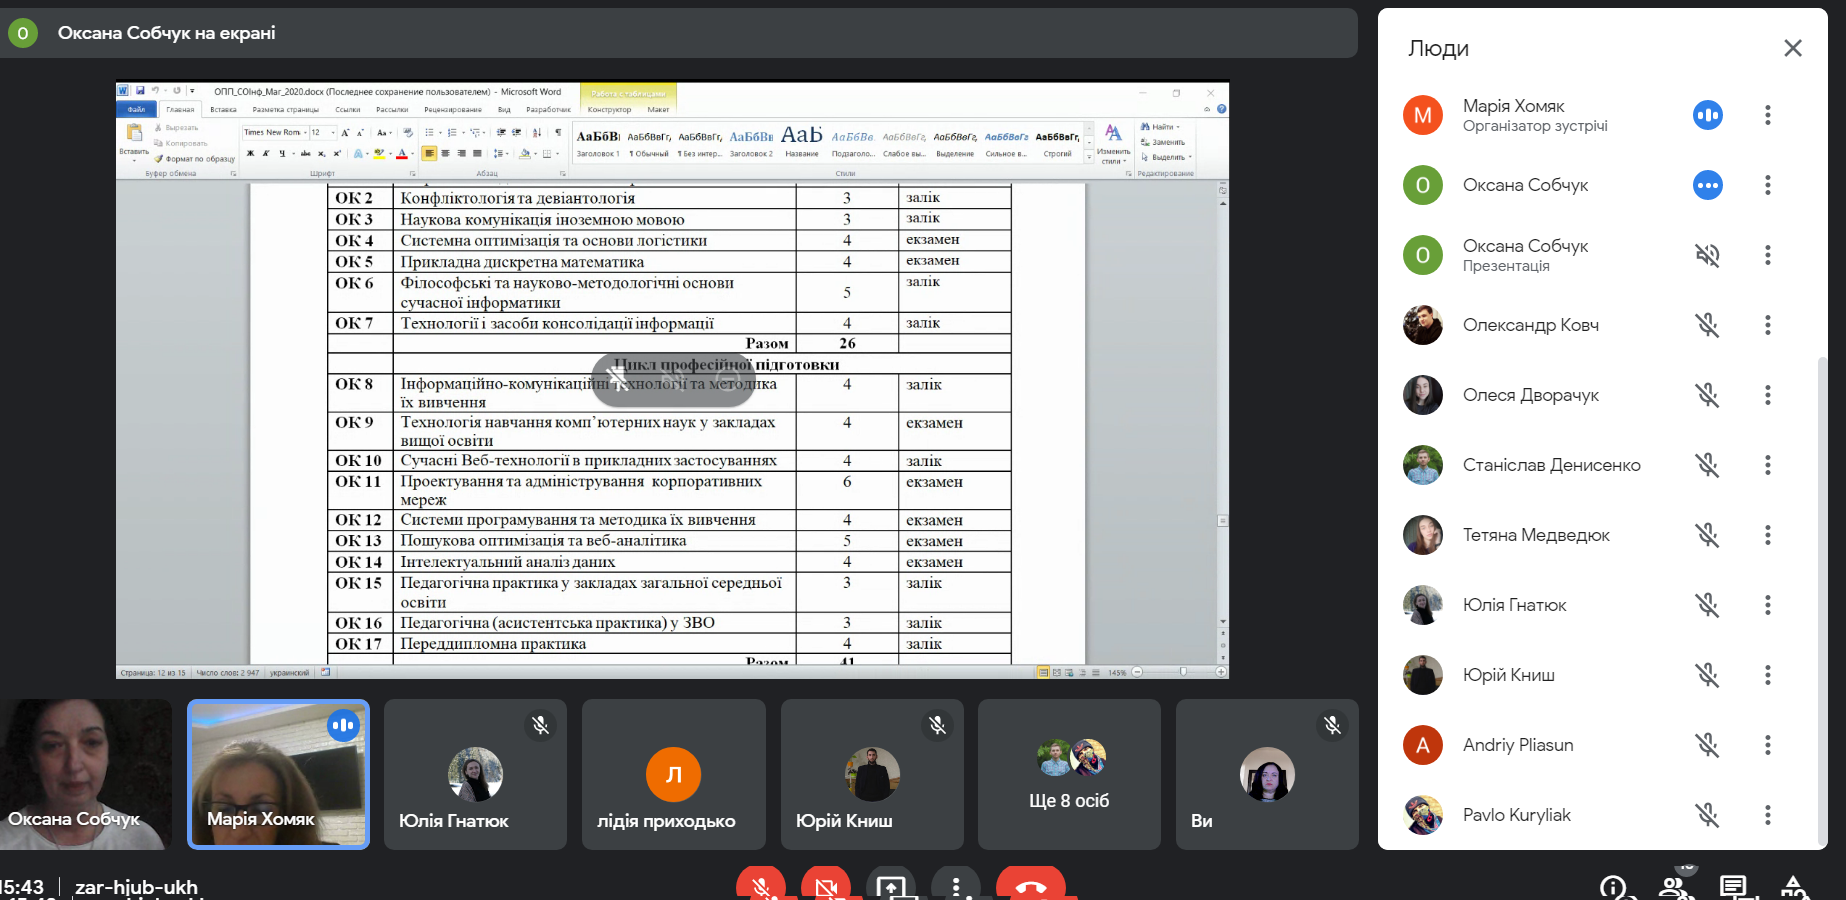Click the present screen icon
Image resolution: width=1846 pixels, height=900 pixels.
coord(891,886)
